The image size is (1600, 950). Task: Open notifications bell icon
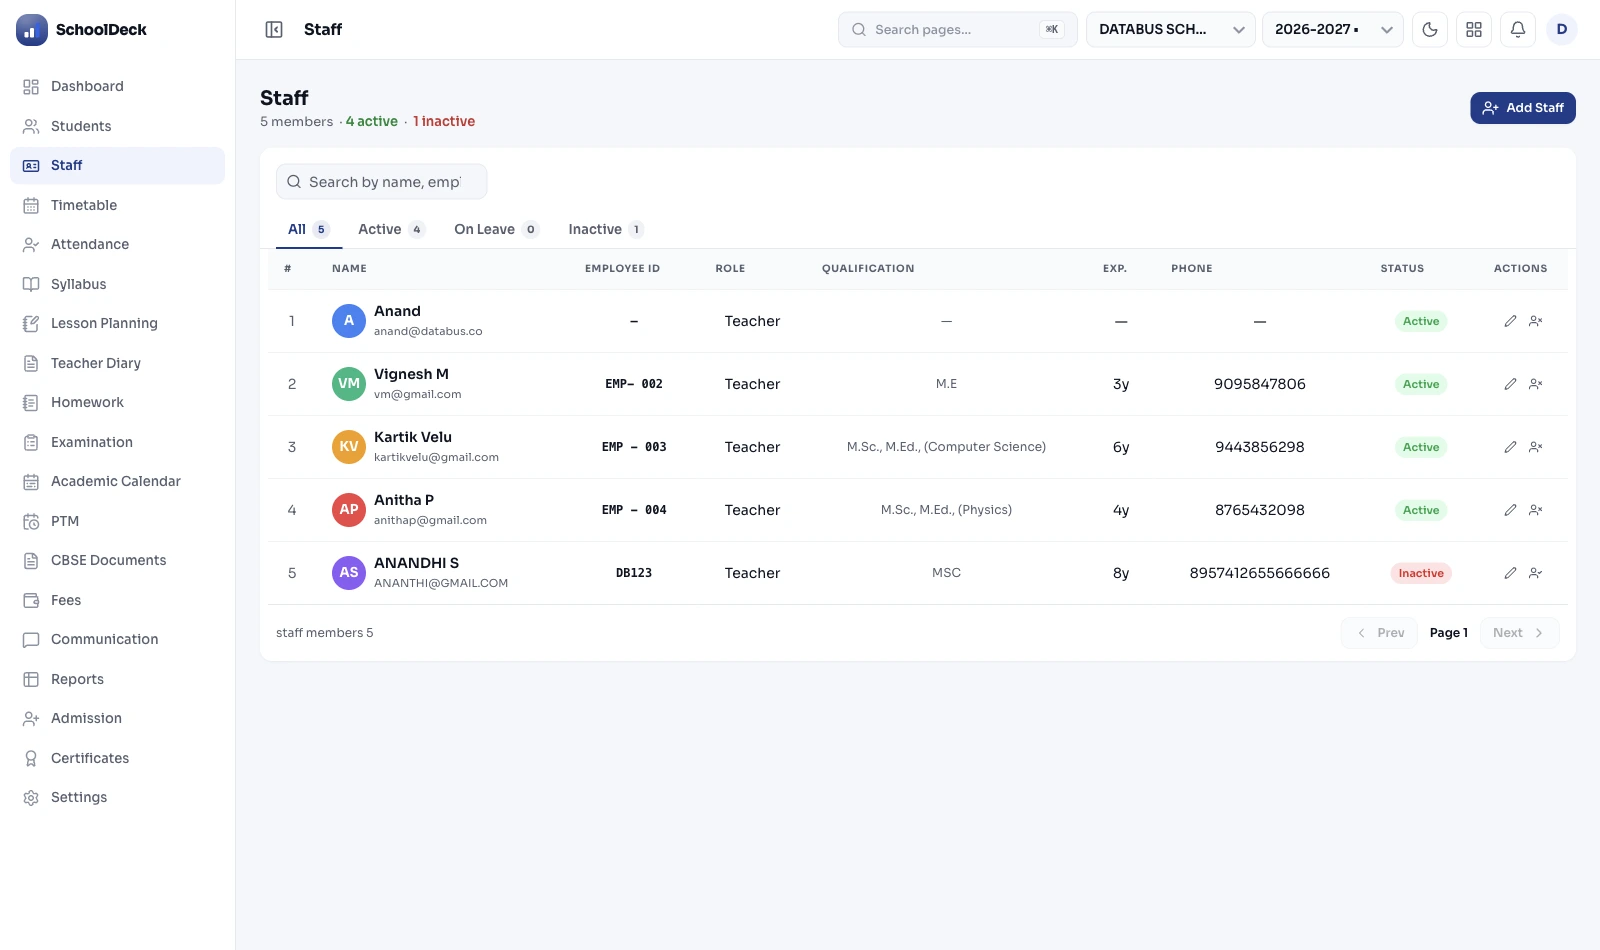1518,30
